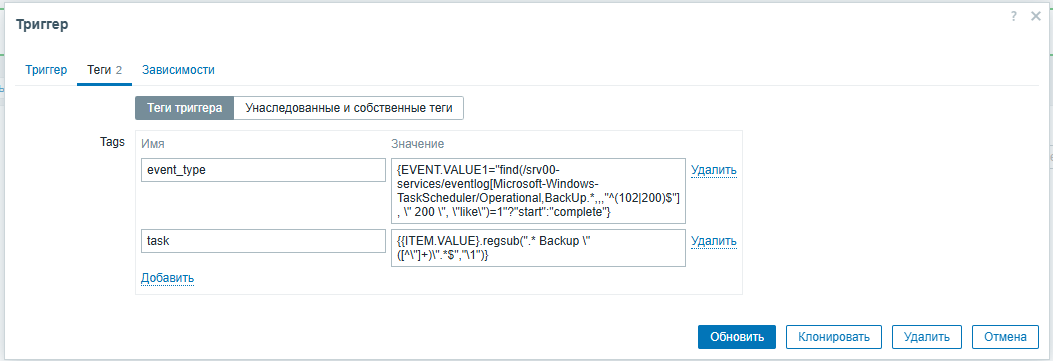This screenshot has width=1053, height=361.
Task: Click the Отмена button
Action: point(1005,337)
